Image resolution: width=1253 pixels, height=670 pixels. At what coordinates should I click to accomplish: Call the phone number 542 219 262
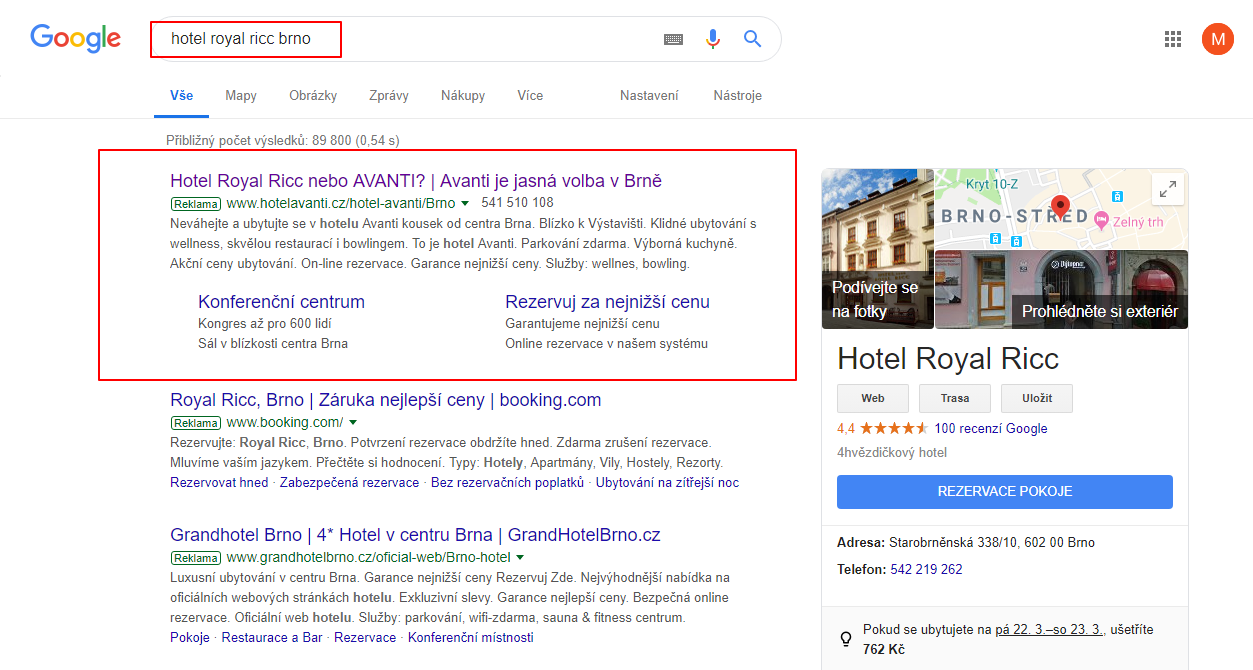[x=926, y=569]
